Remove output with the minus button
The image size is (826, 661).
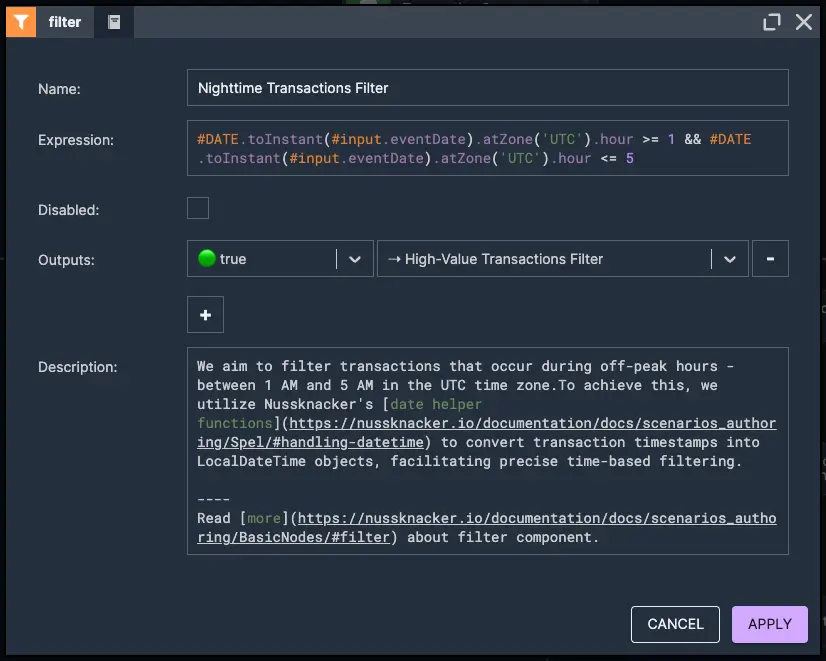[770, 259]
